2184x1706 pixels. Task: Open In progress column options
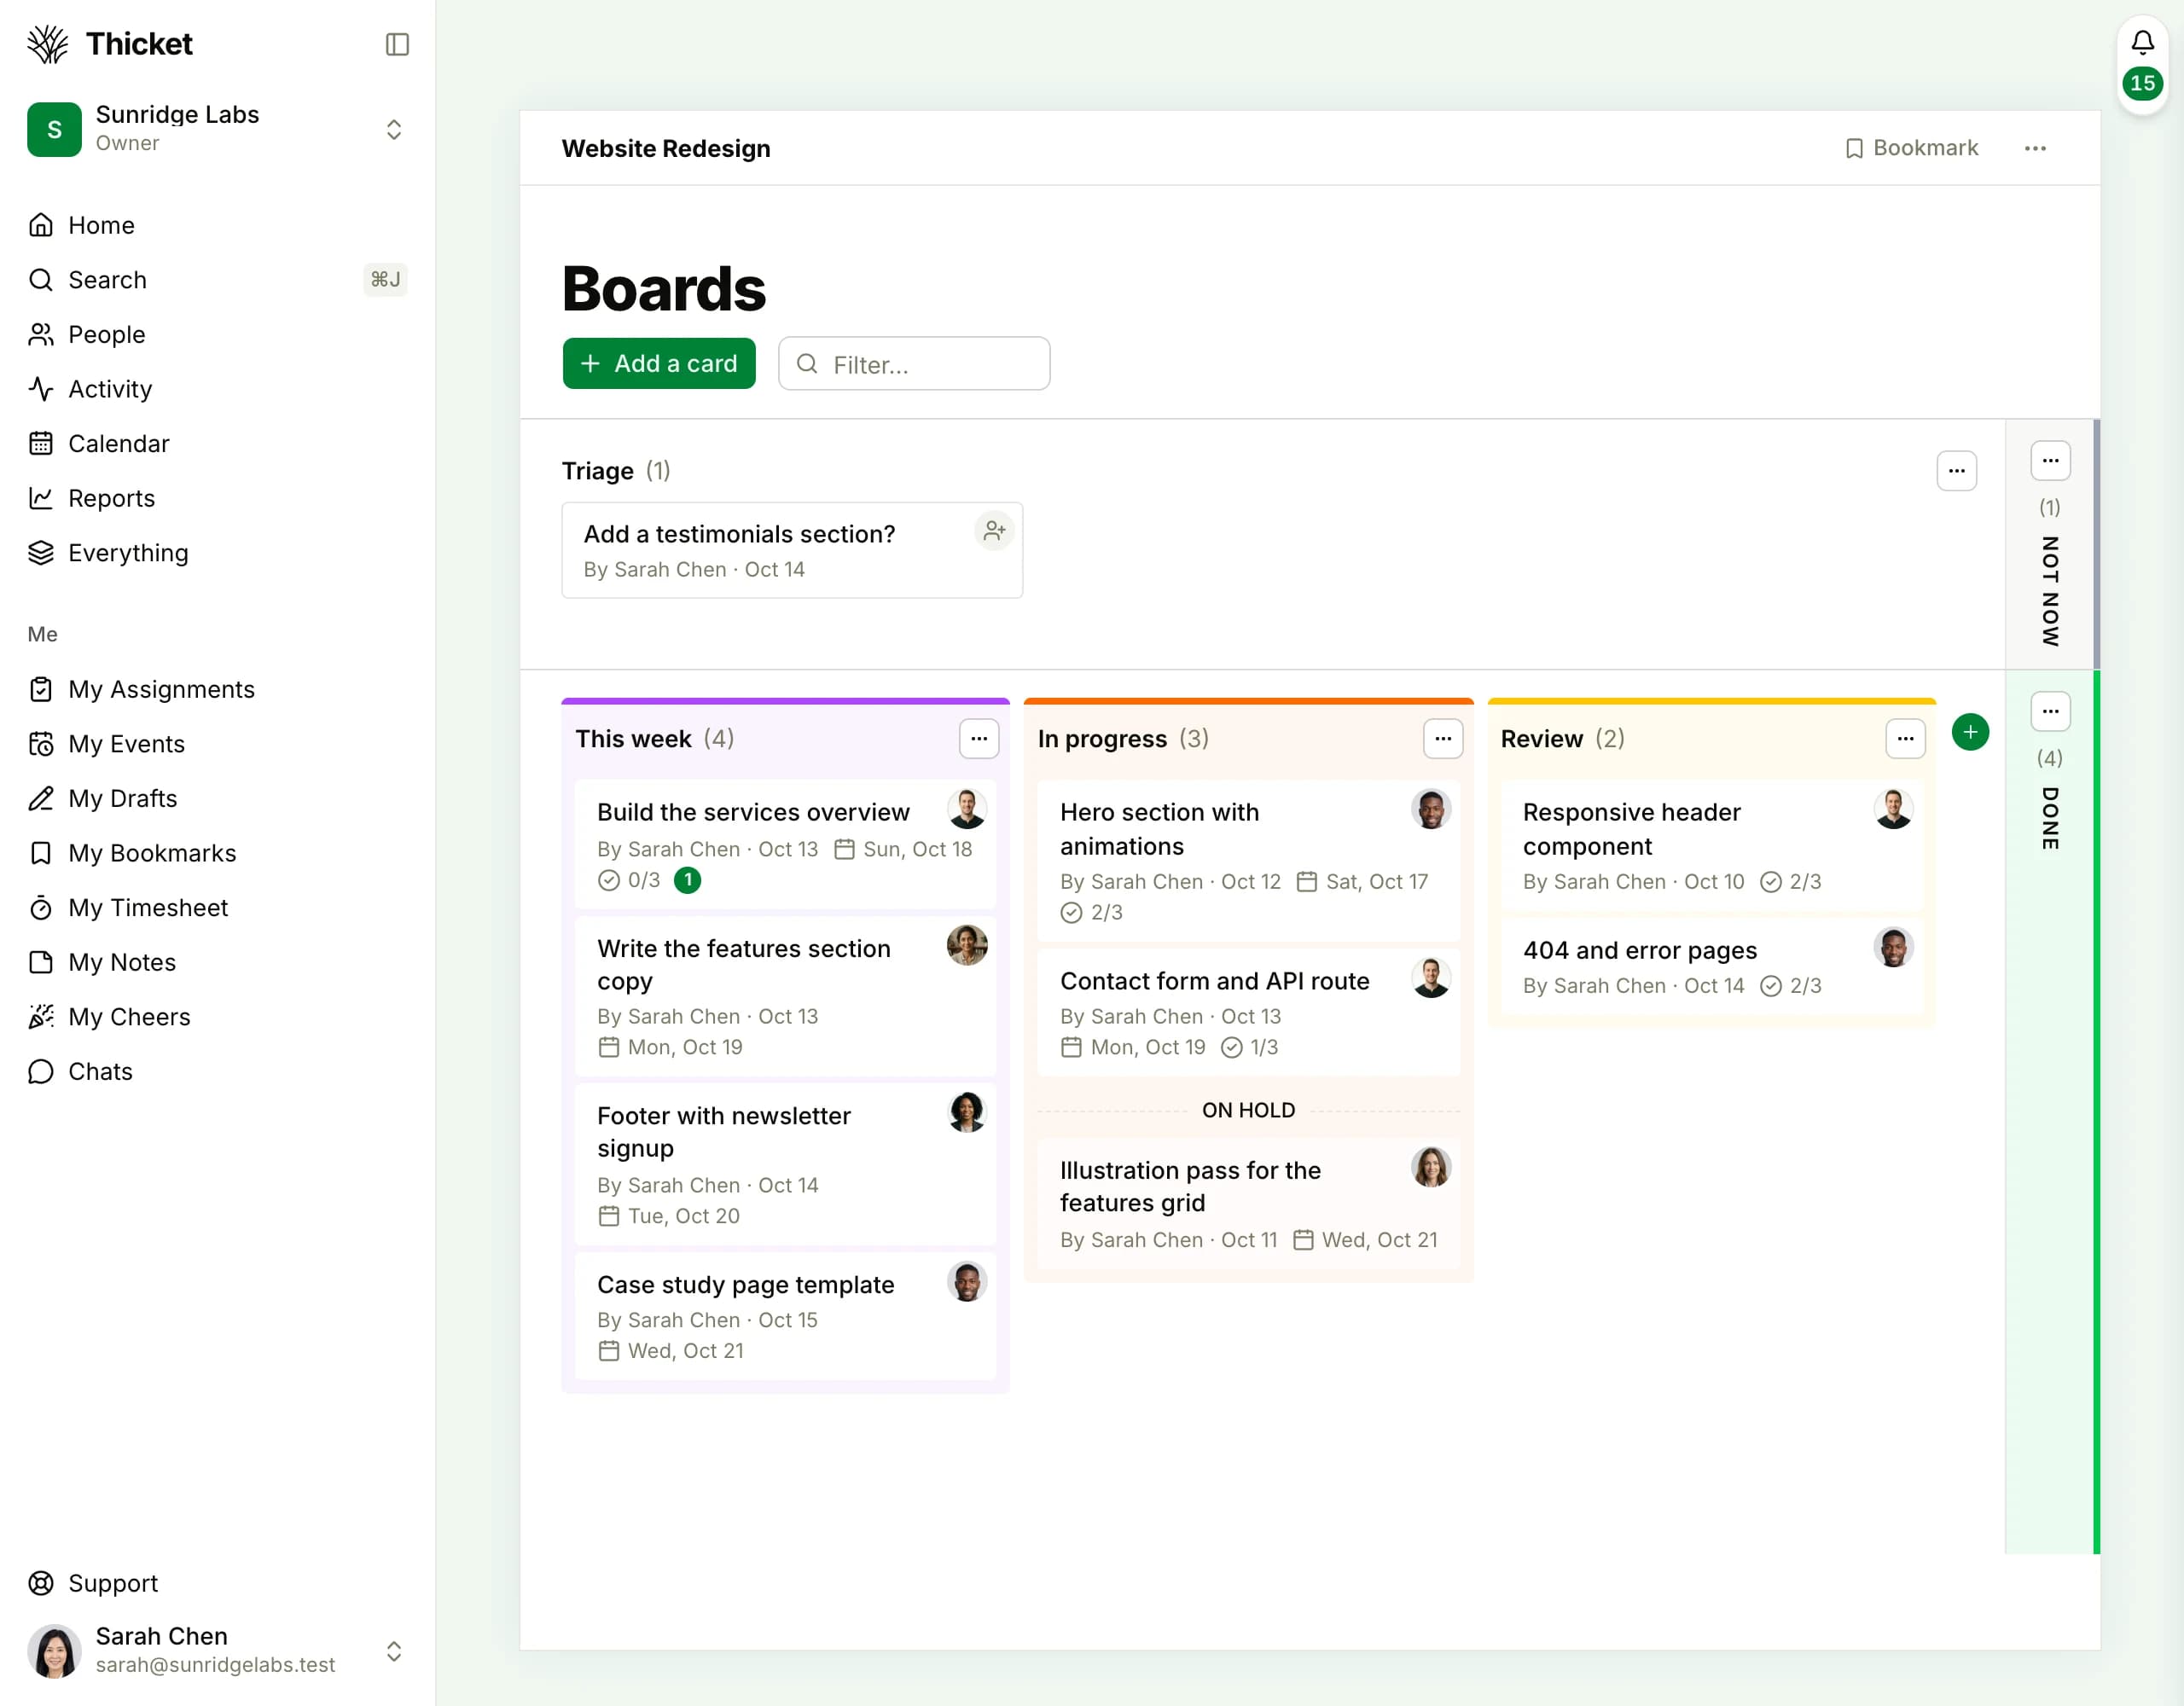(x=1443, y=739)
